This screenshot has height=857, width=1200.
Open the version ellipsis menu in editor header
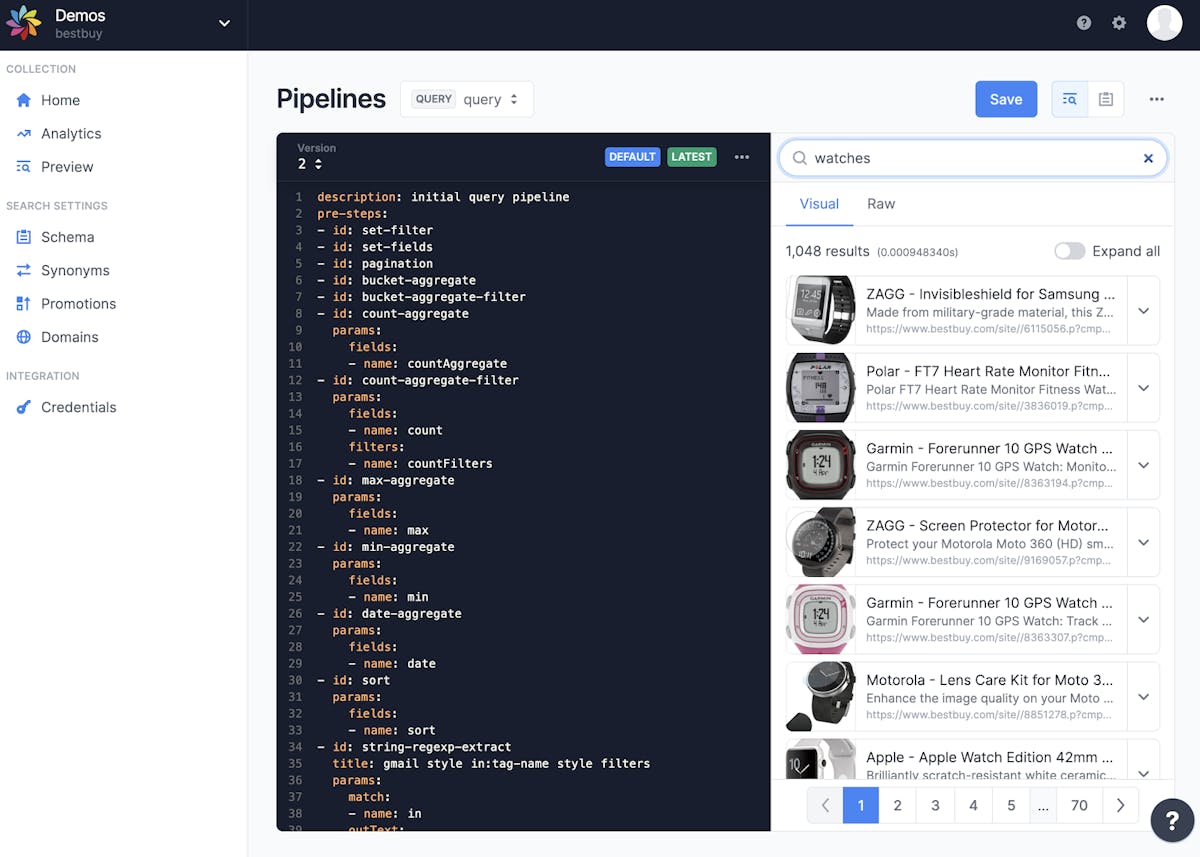[x=742, y=157]
